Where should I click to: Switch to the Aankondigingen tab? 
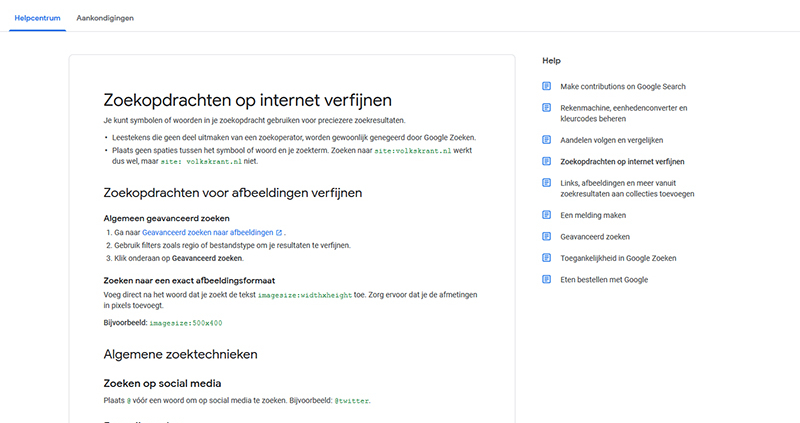point(105,18)
